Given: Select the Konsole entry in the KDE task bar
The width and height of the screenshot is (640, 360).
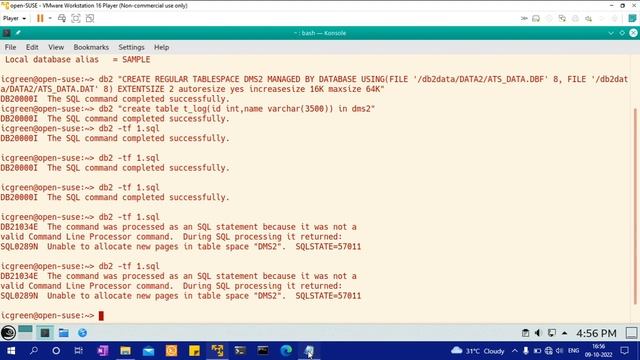Looking at the screenshot, I should coord(45,333).
